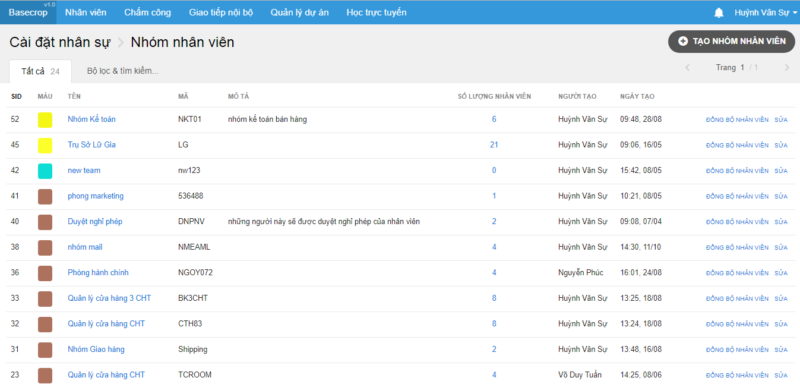Open Quản lý dự án menu
This screenshot has width=800, height=387.
pyautogui.click(x=299, y=12)
